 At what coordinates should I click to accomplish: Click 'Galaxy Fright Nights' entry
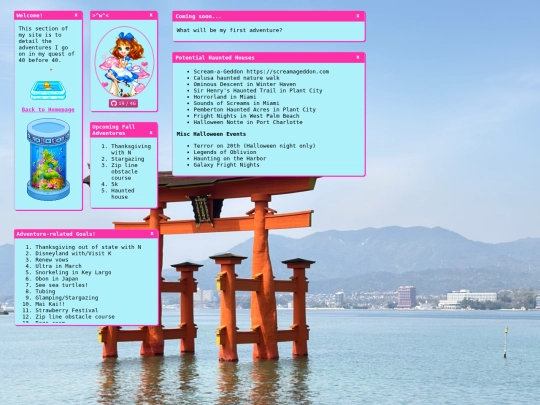[x=226, y=165]
